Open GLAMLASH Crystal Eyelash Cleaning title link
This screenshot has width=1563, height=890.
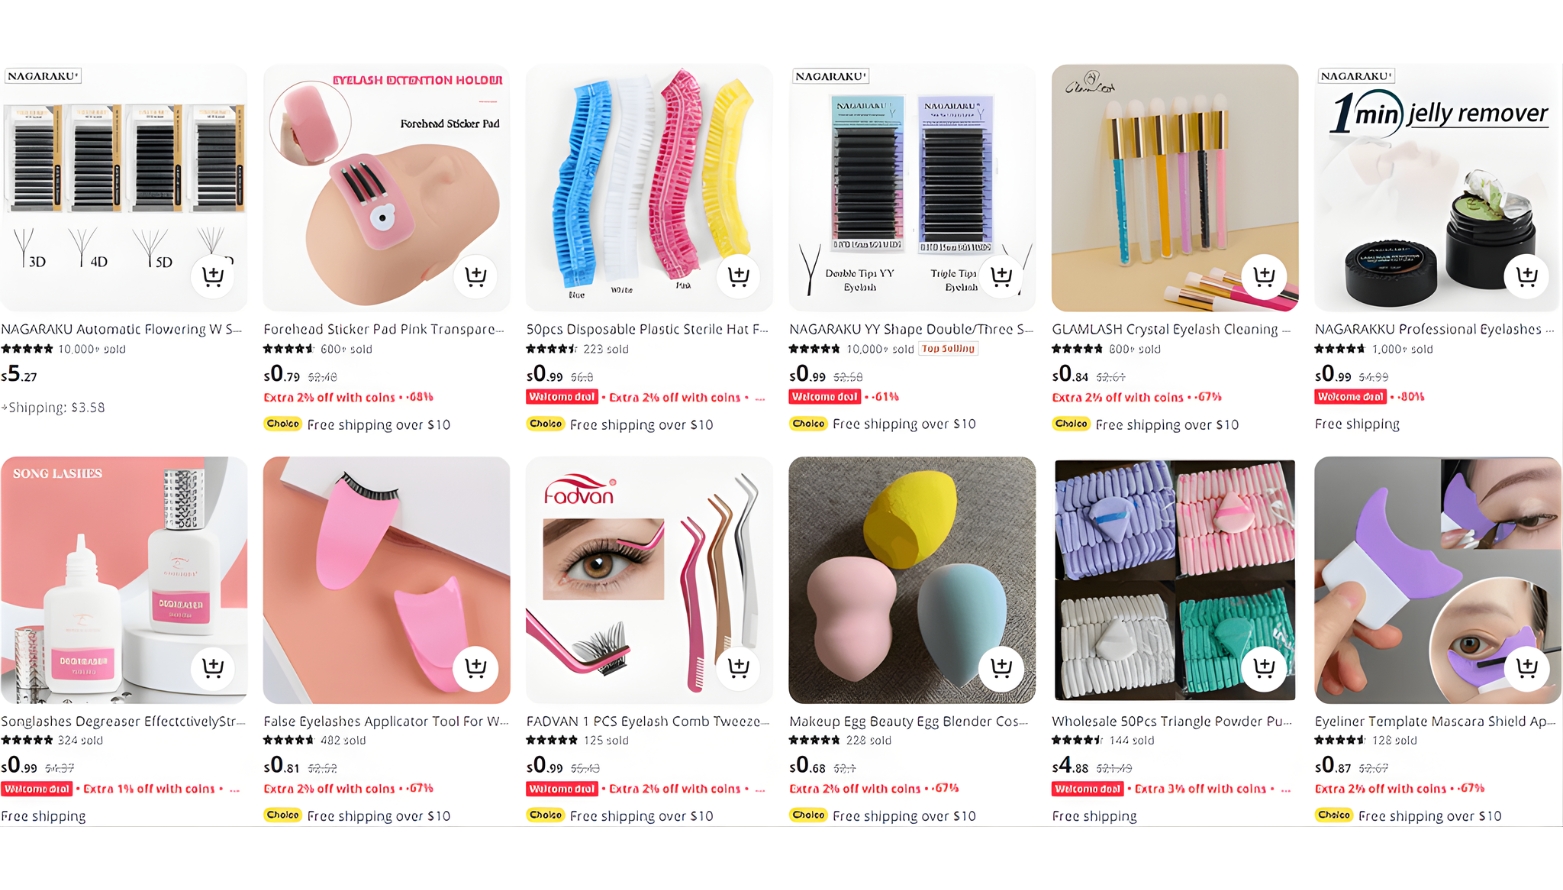pyautogui.click(x=1172, y=329)
